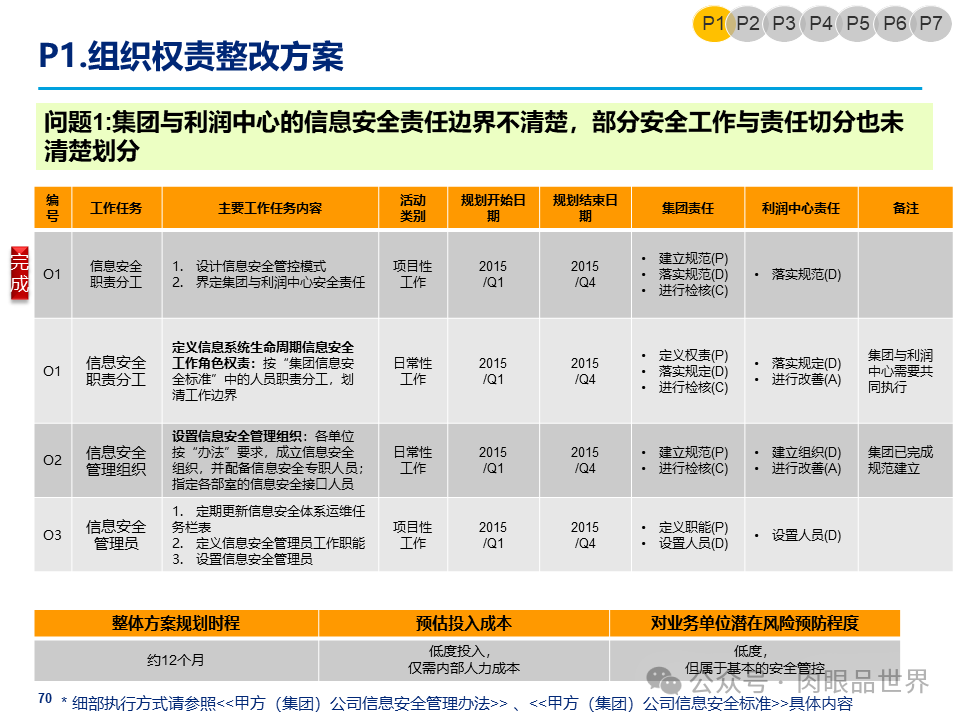This screenshot has width=960, height=720.
Task: Click the footnote starting with 细部执行方式请参照
Action: pyautogui.click(x=457, y=704)
